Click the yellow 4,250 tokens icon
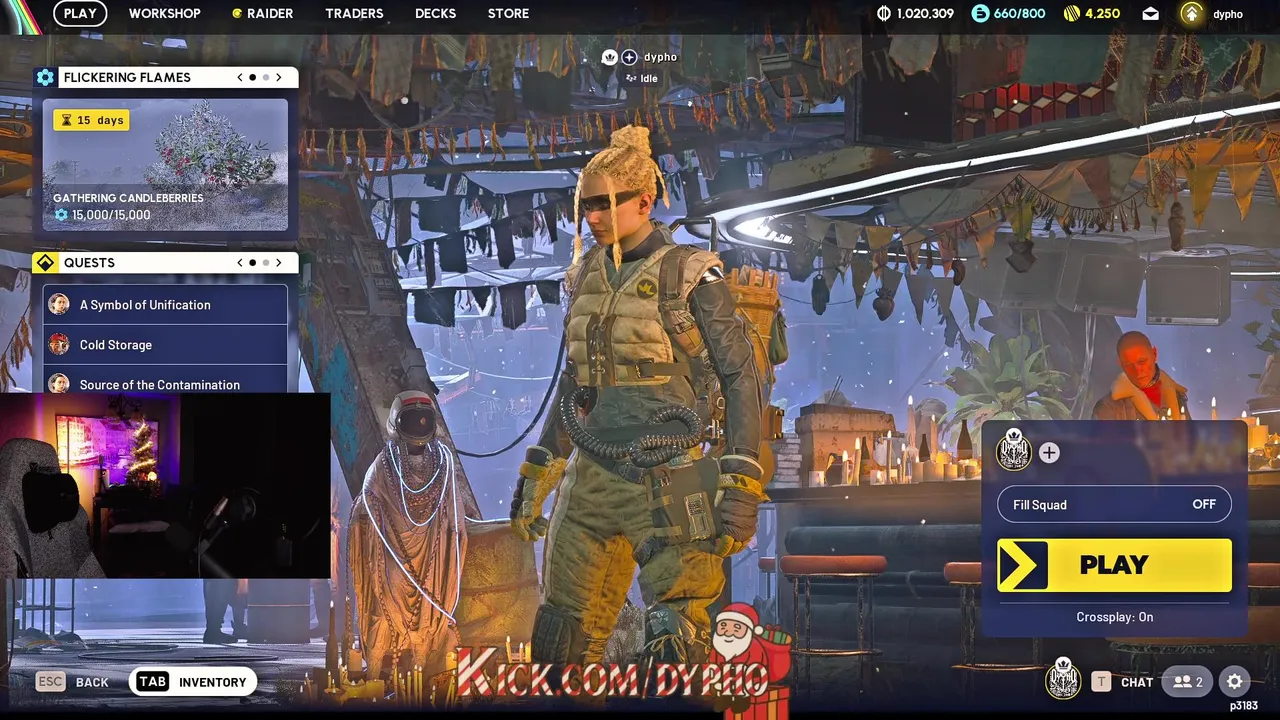 (1071, 13)
